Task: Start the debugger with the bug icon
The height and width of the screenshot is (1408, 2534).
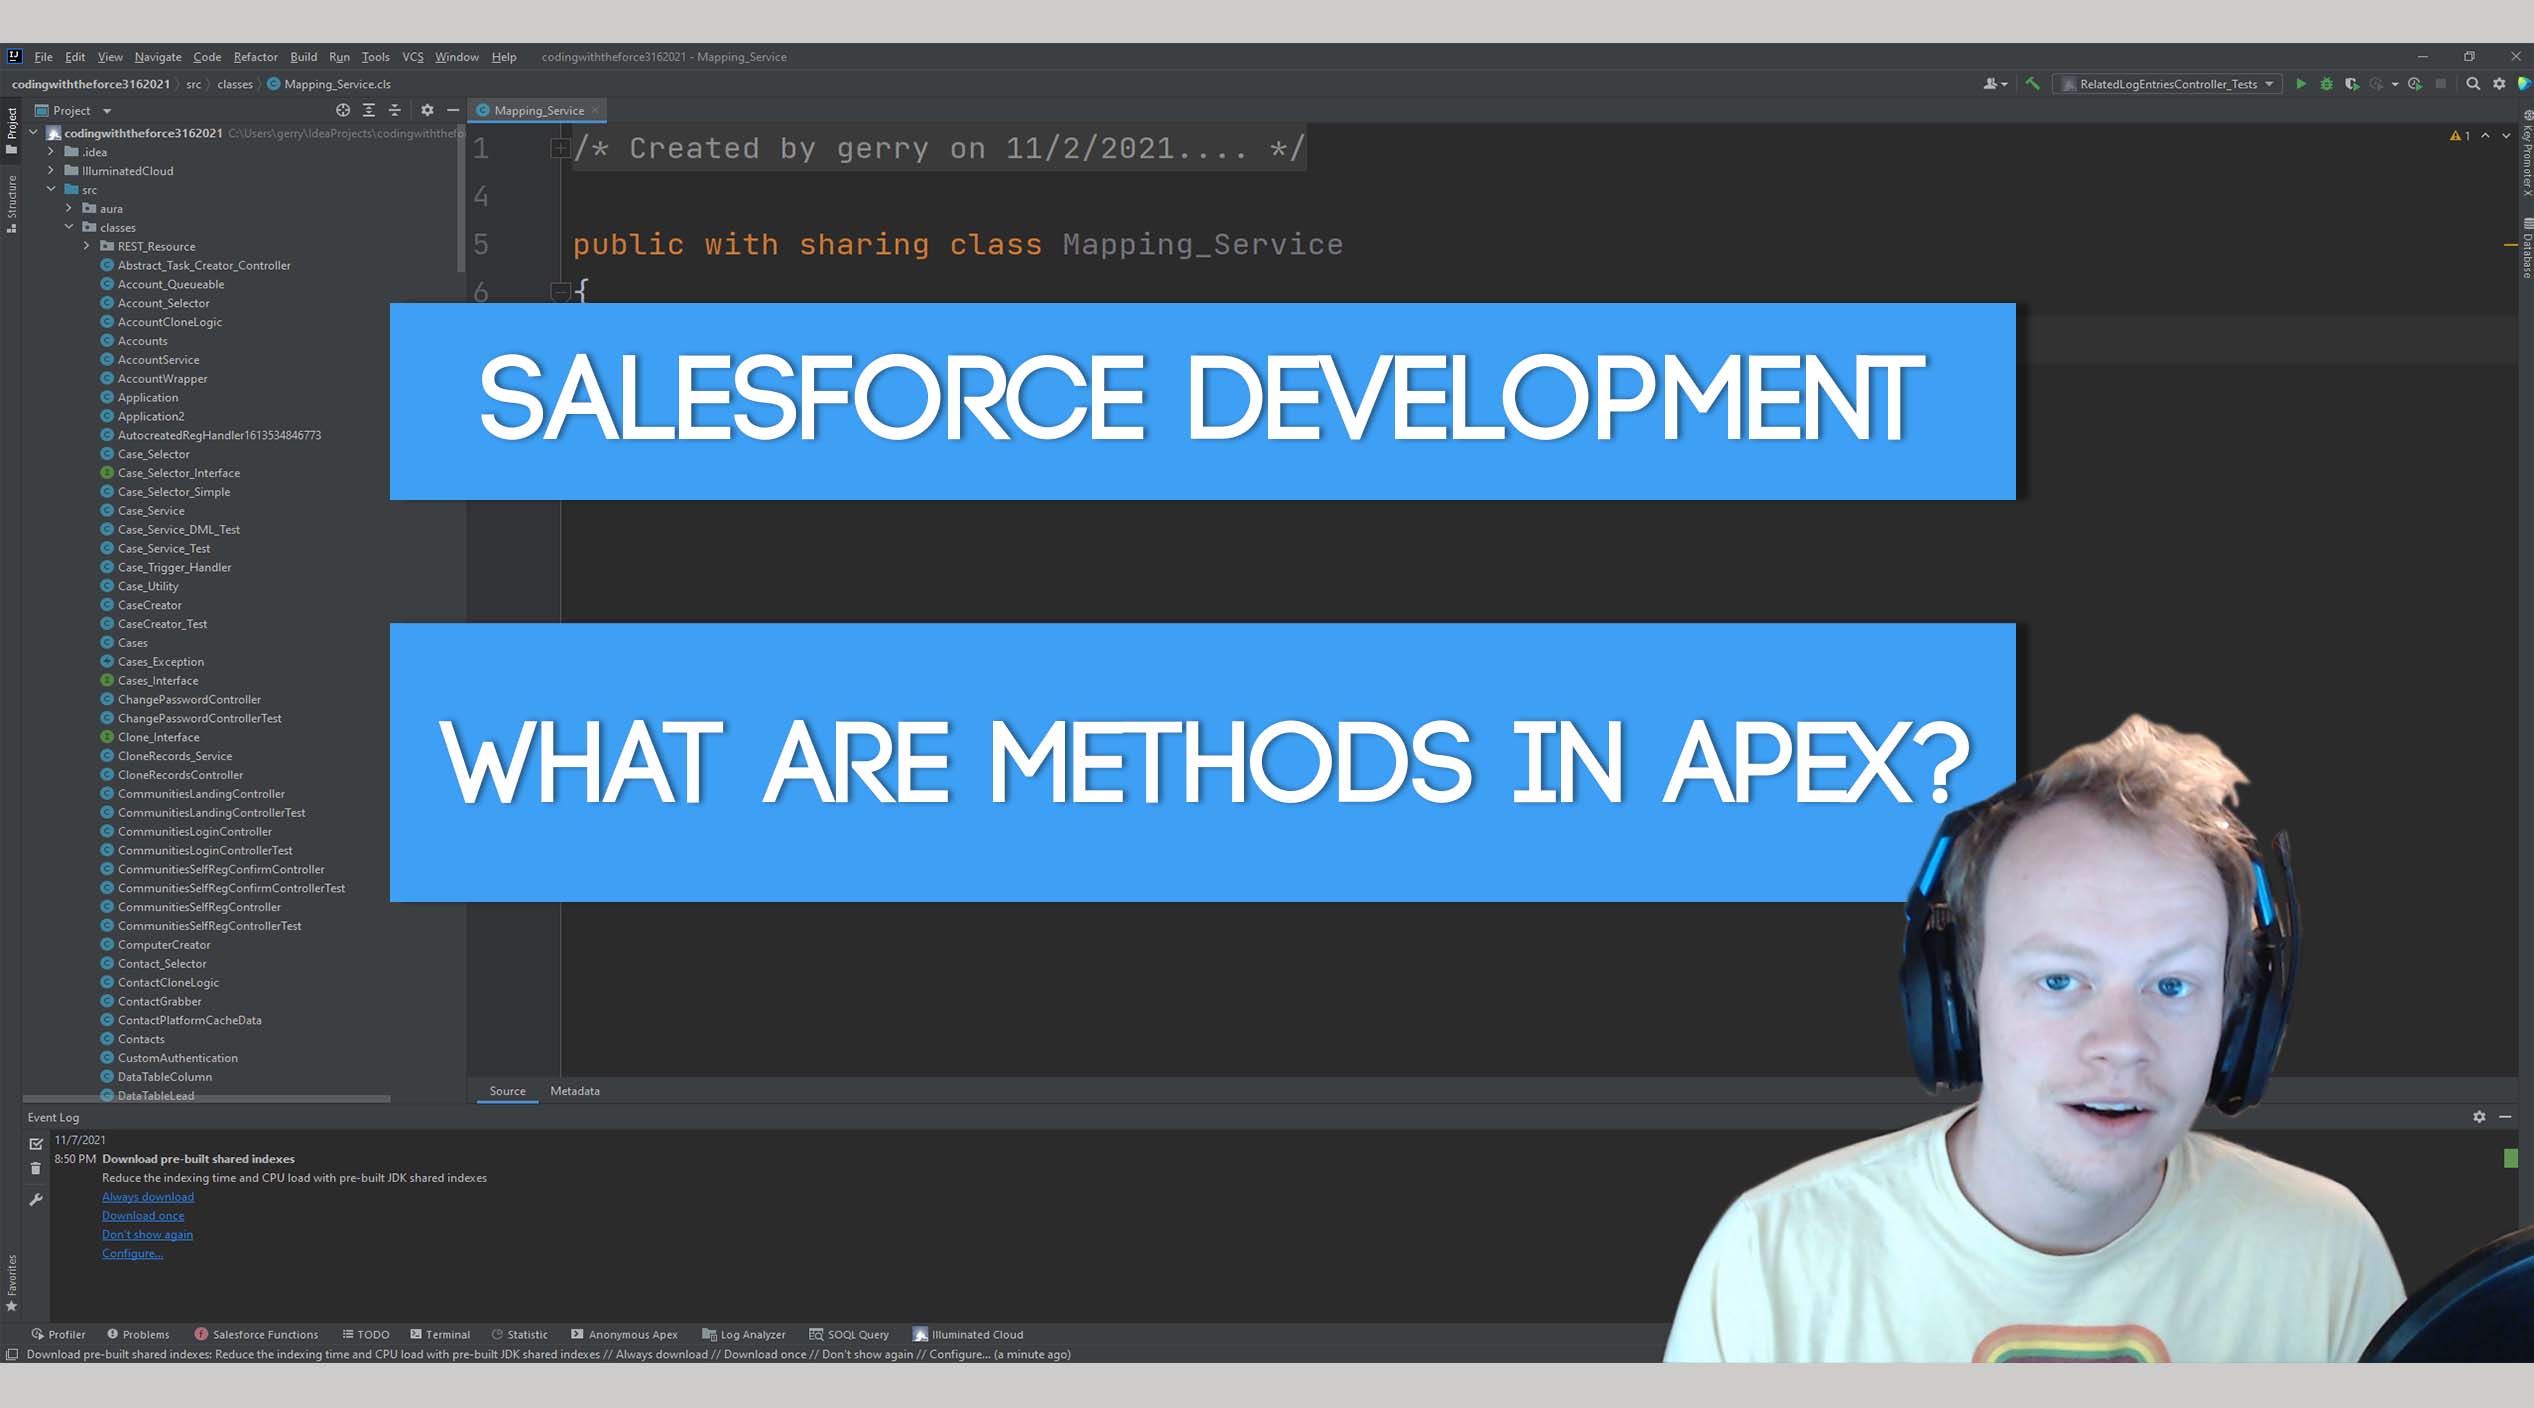Action: tap(2327, 84)
